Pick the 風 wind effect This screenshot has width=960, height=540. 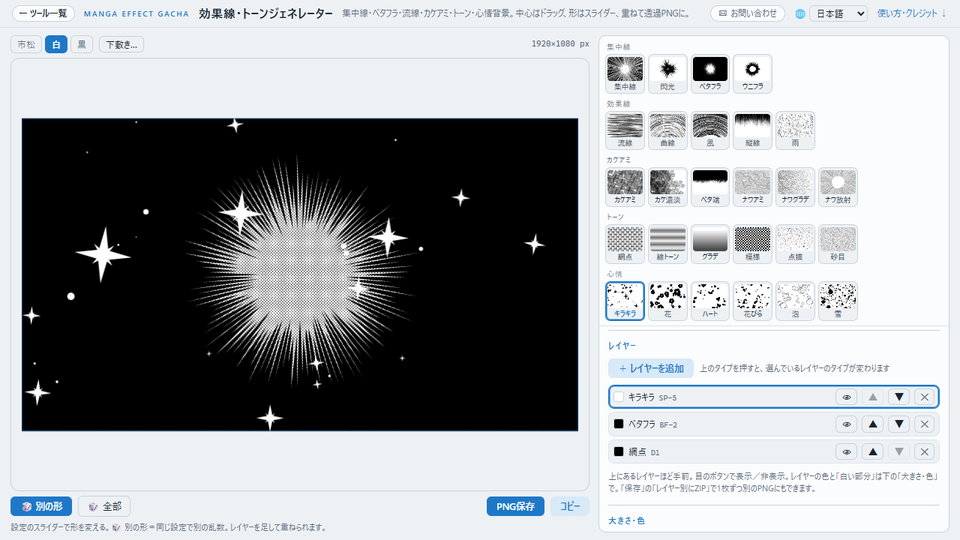(710, 130)
